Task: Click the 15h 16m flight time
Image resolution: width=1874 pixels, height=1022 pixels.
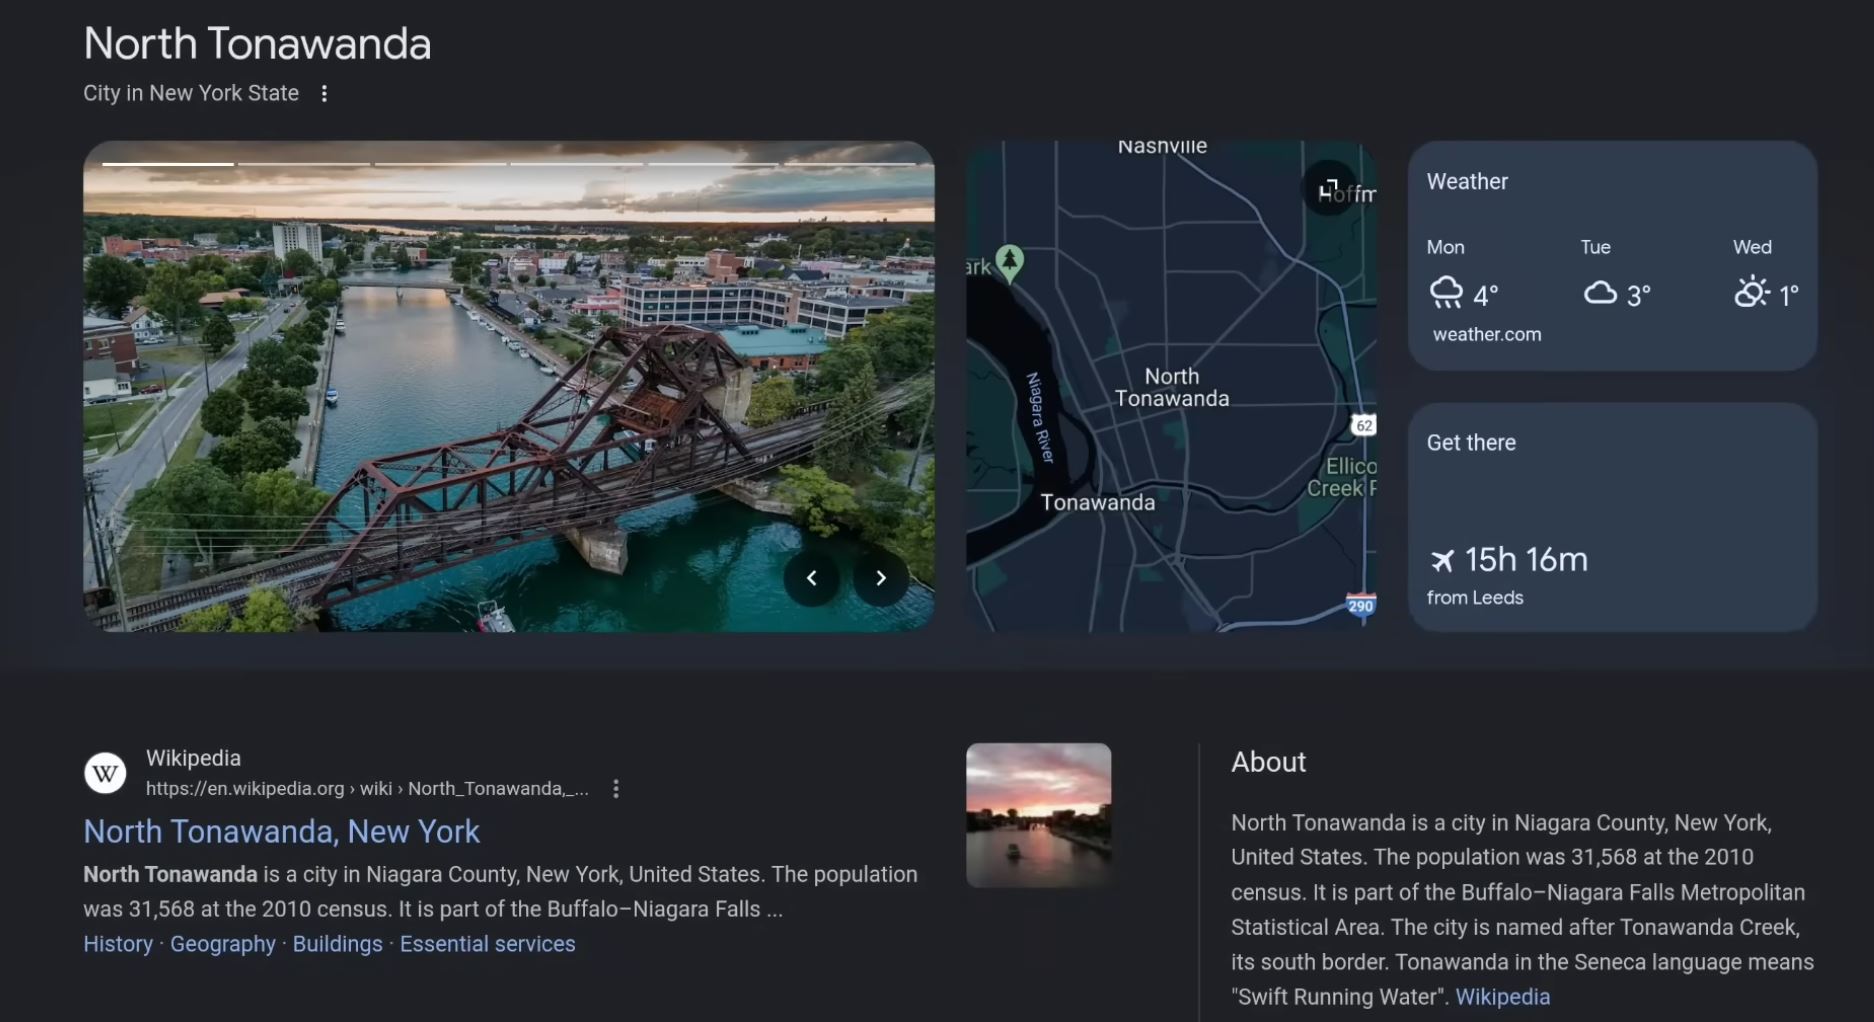Action: [x=1526, y=560]
